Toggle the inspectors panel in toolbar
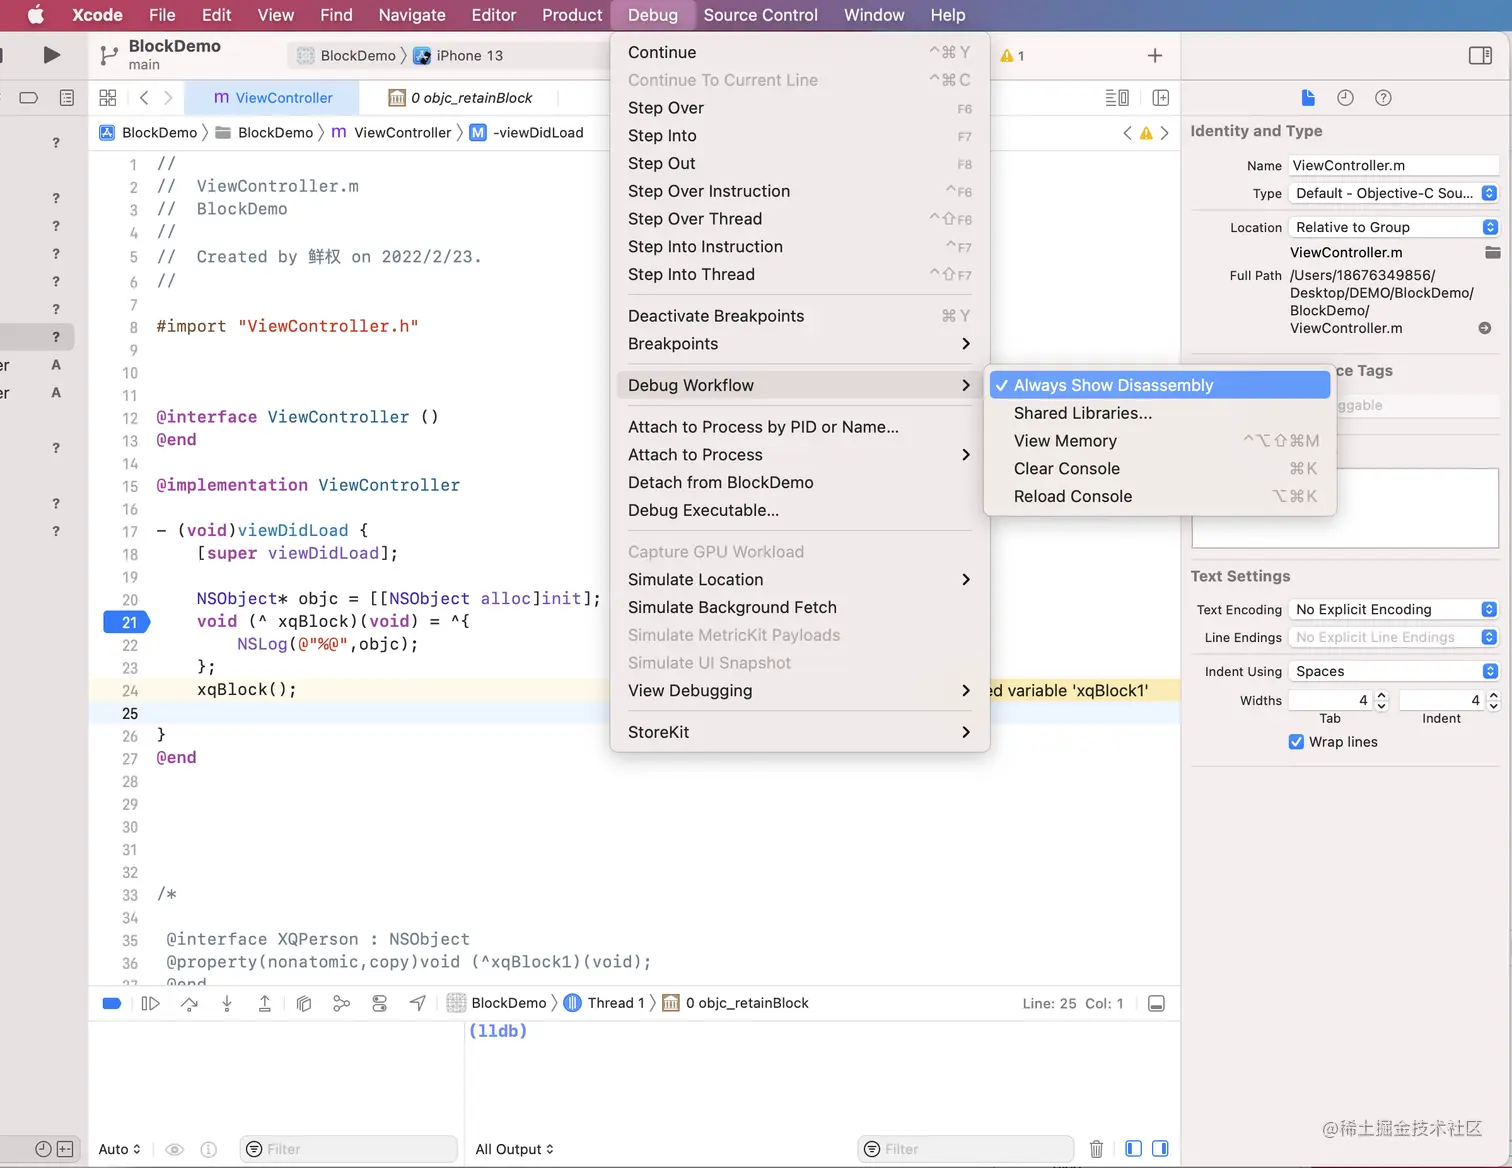1512x1168 pixels. click(1481, 55)
